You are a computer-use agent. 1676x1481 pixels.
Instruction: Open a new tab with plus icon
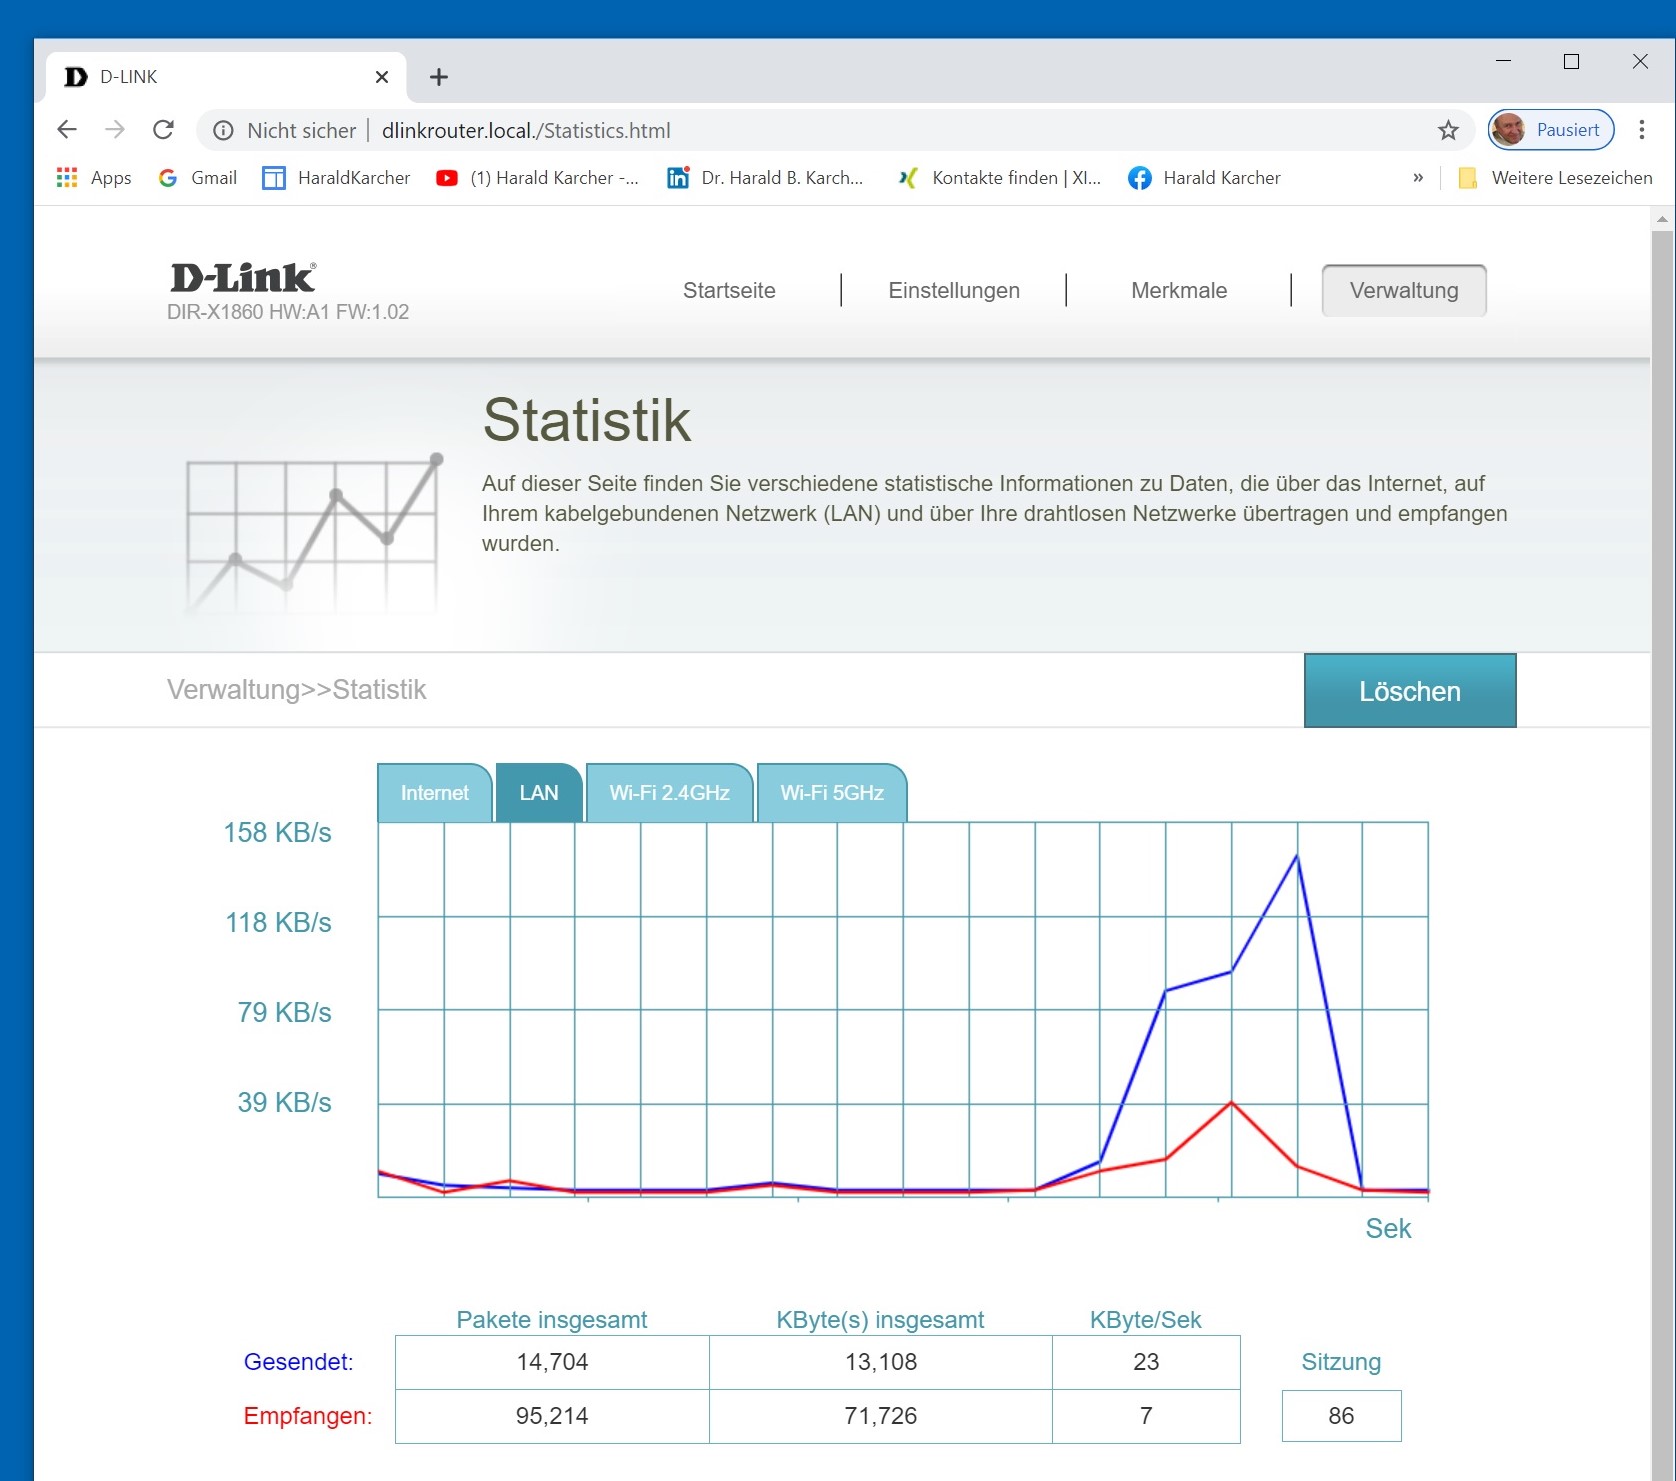(x=438, y=77)
